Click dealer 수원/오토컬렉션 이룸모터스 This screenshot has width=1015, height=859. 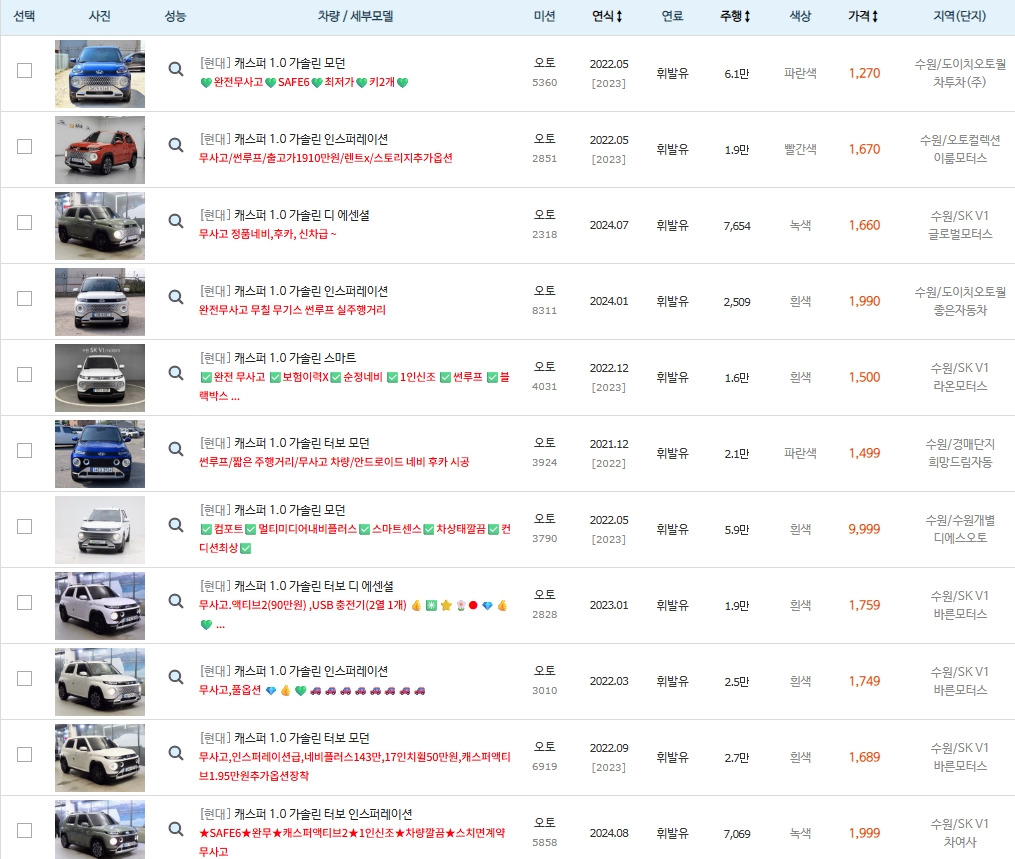960,149
